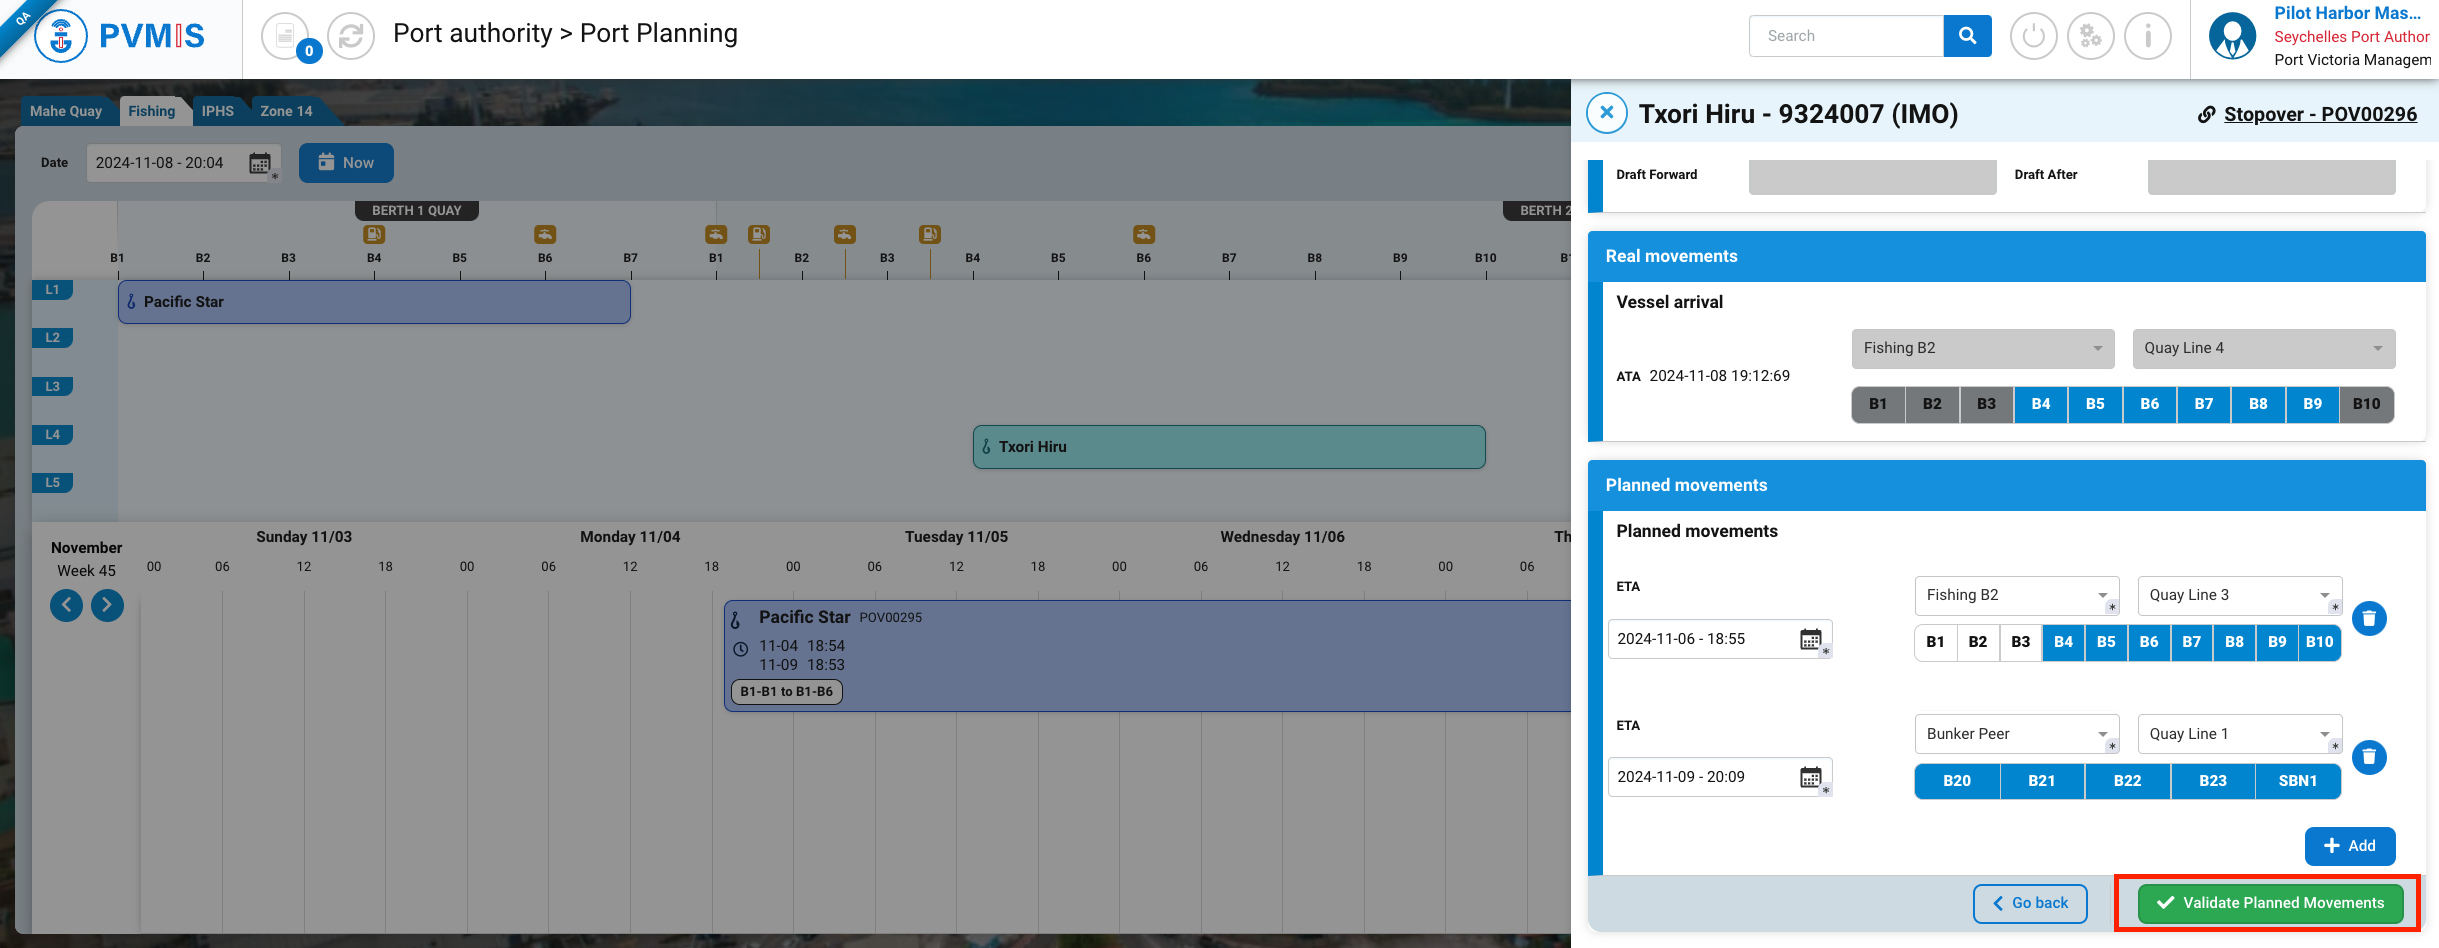Click the refresh icon in header
The height and width of the screenshot is (948, 2439).
click(x=350, y=37)
